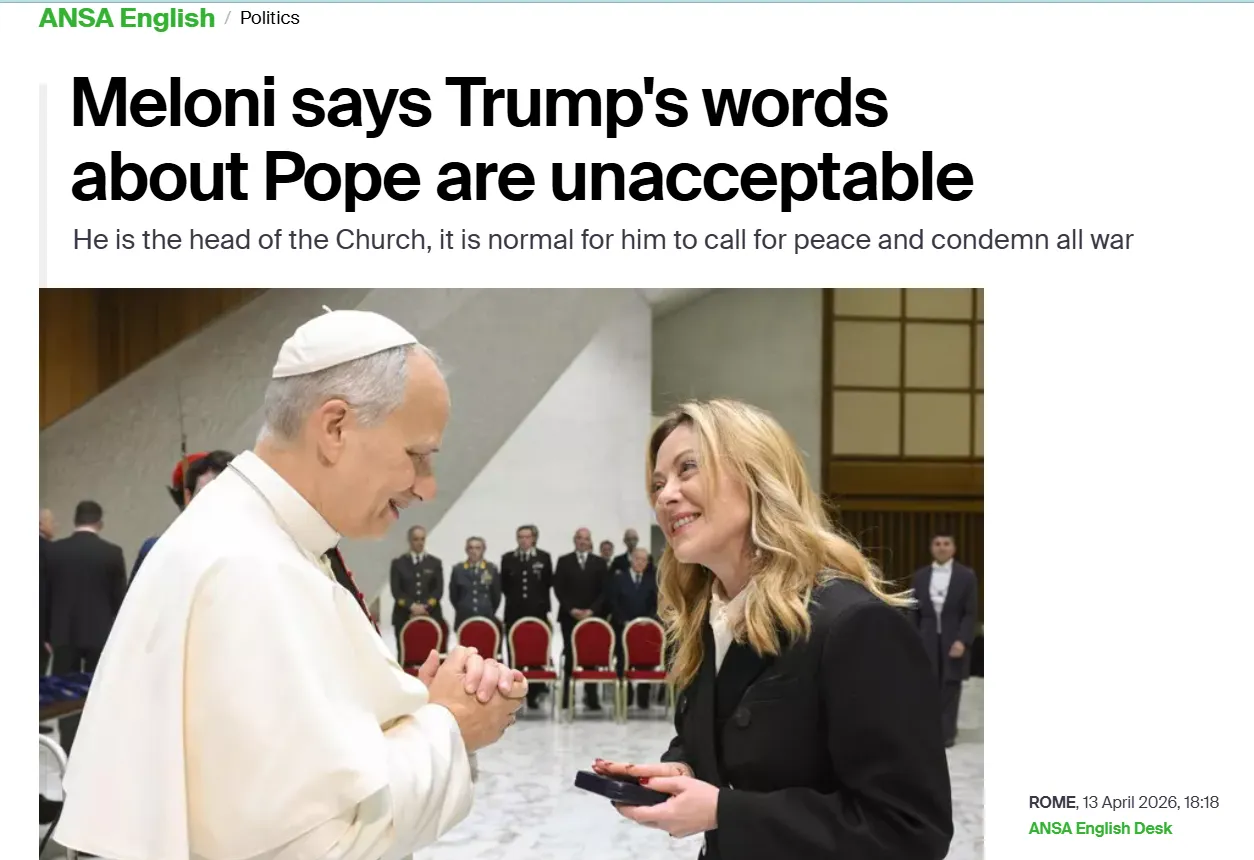The width and height of the screenshot is (1254, 860).
Task: Click the subheadline about head of the Church
Action: coord(603,241)
